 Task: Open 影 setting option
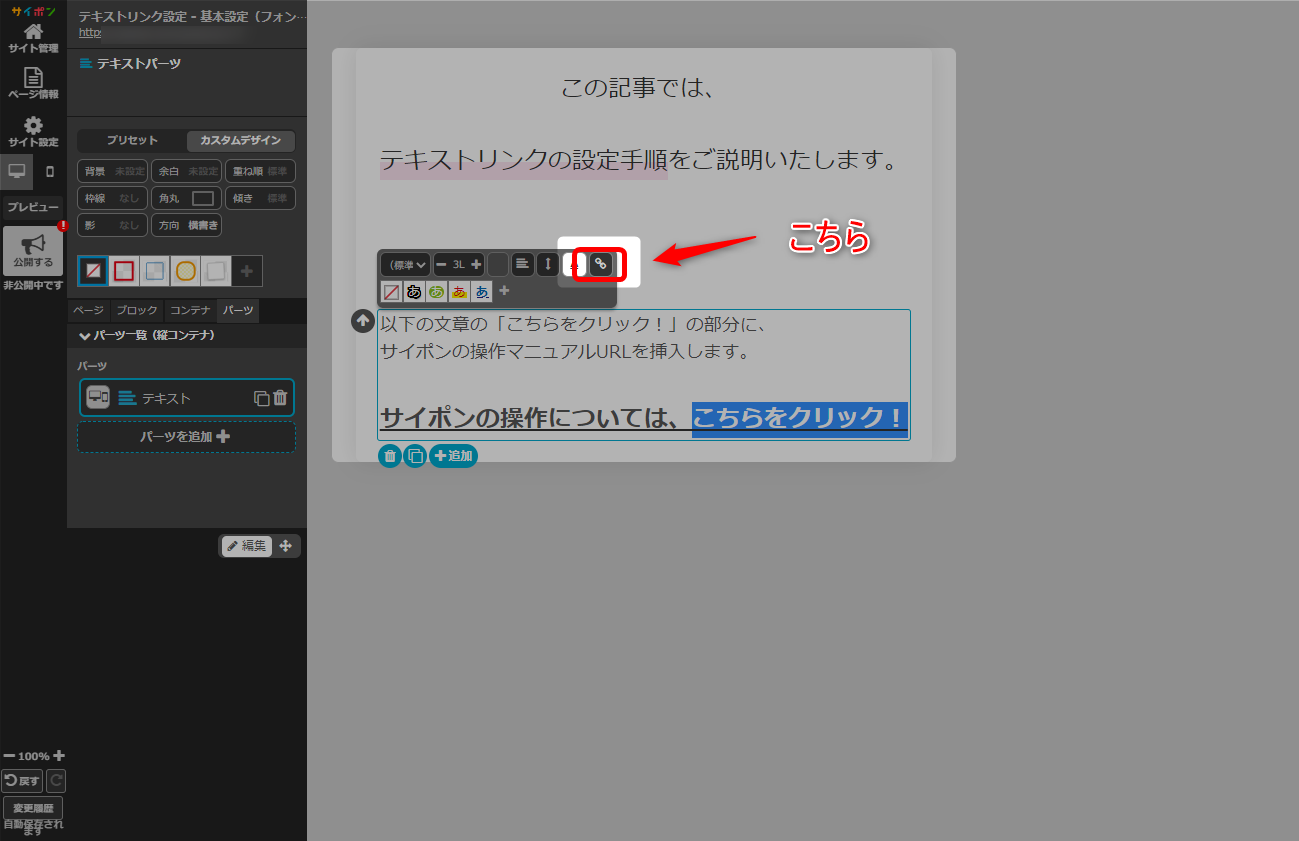point(113,225)
